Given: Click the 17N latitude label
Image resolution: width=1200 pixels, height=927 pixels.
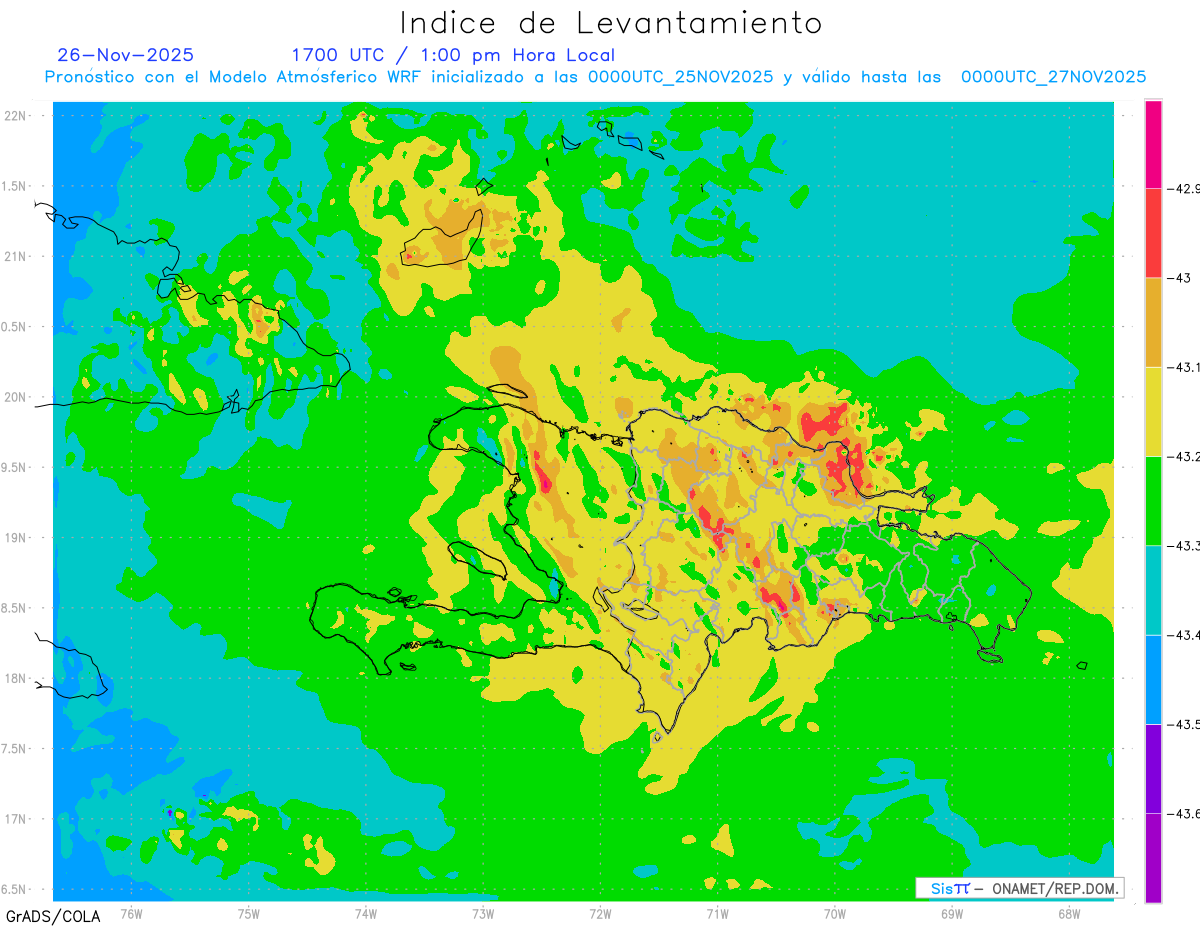Looking at the screenshot, I should (14, 819).
